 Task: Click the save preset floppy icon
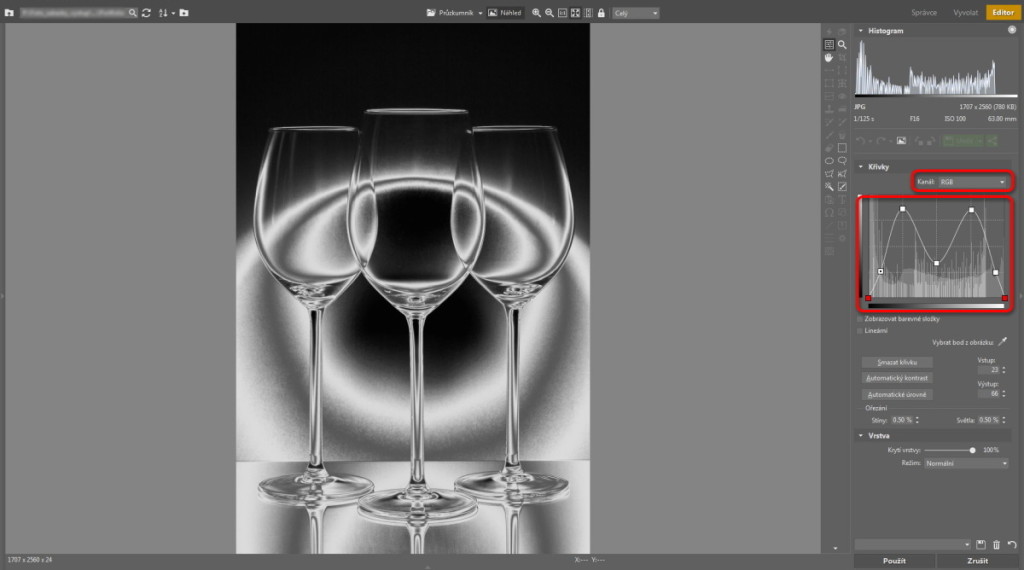(981, 545)
